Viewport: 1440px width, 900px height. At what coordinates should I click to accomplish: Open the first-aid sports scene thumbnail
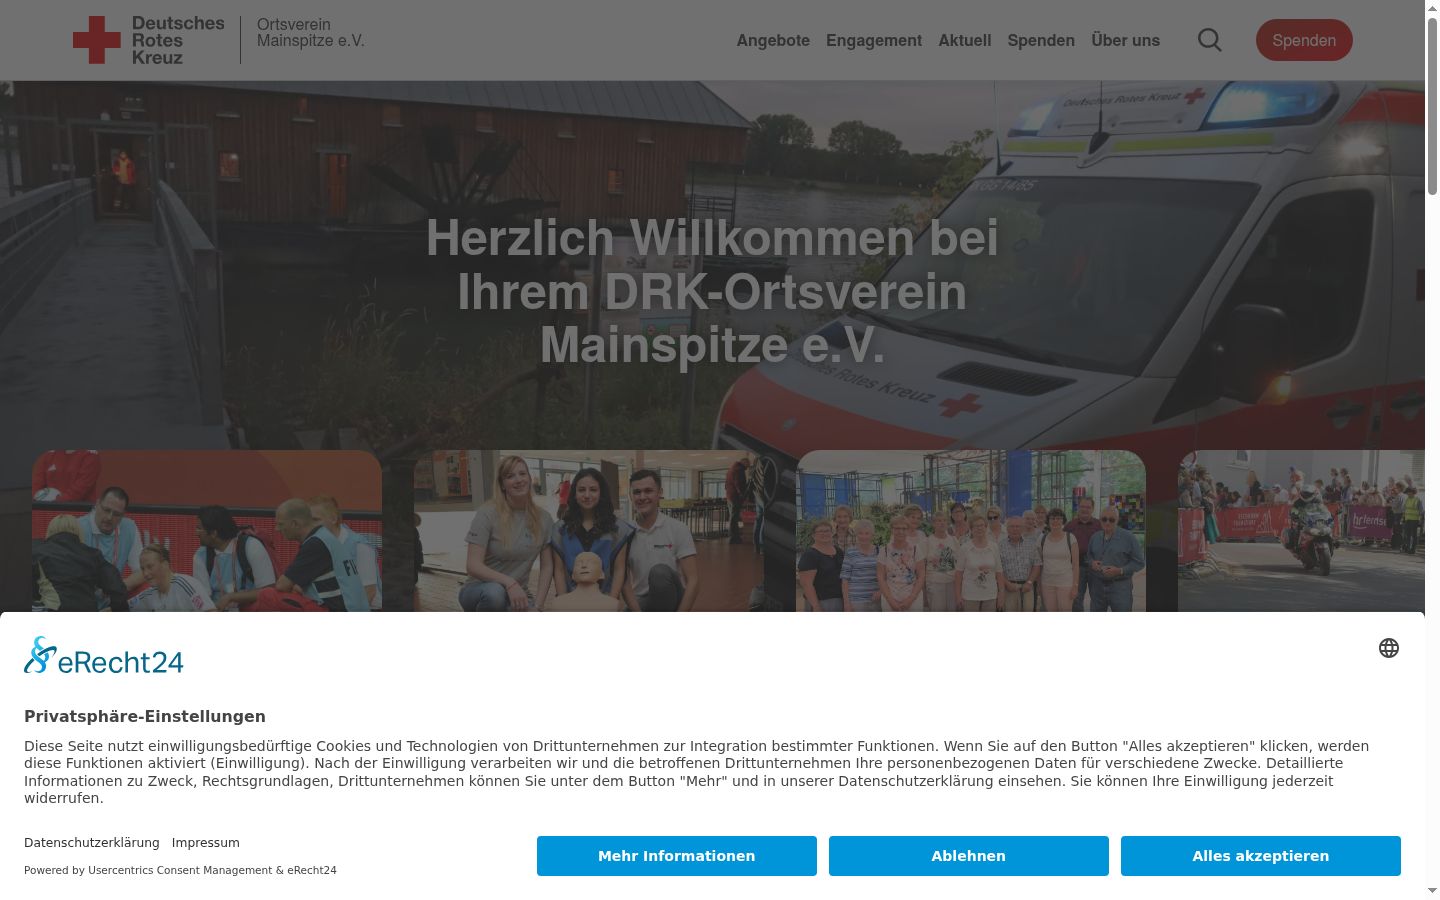(x=207, y=531)
